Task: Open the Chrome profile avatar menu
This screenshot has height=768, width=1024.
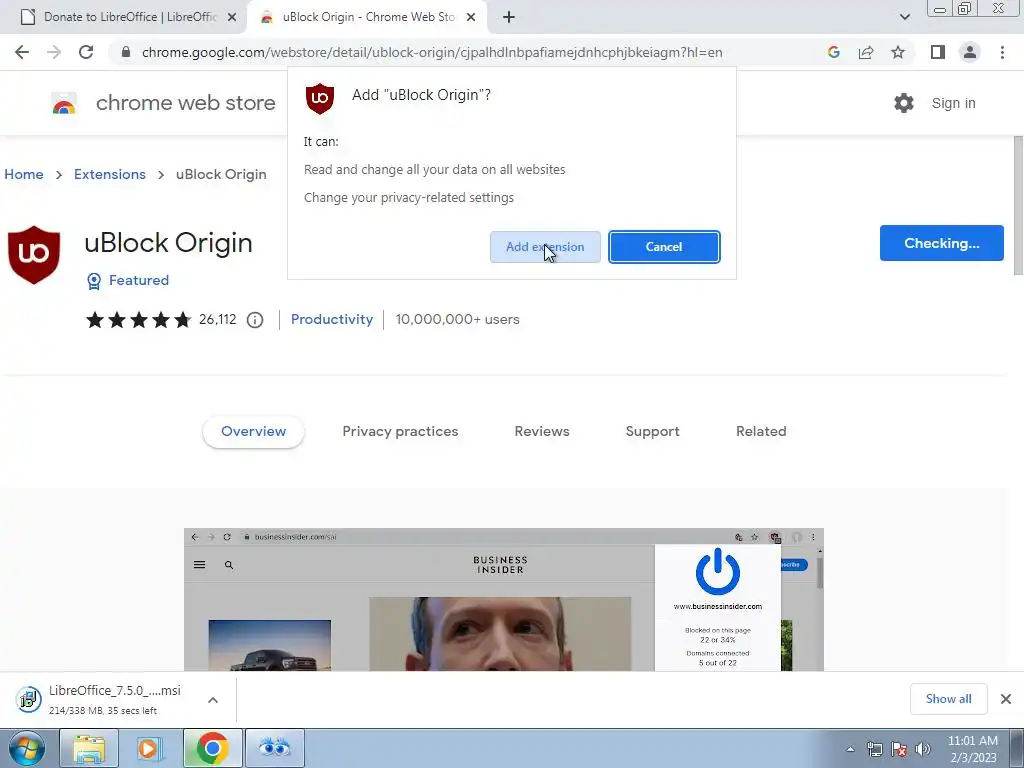Action: click(x=970, y=52)
